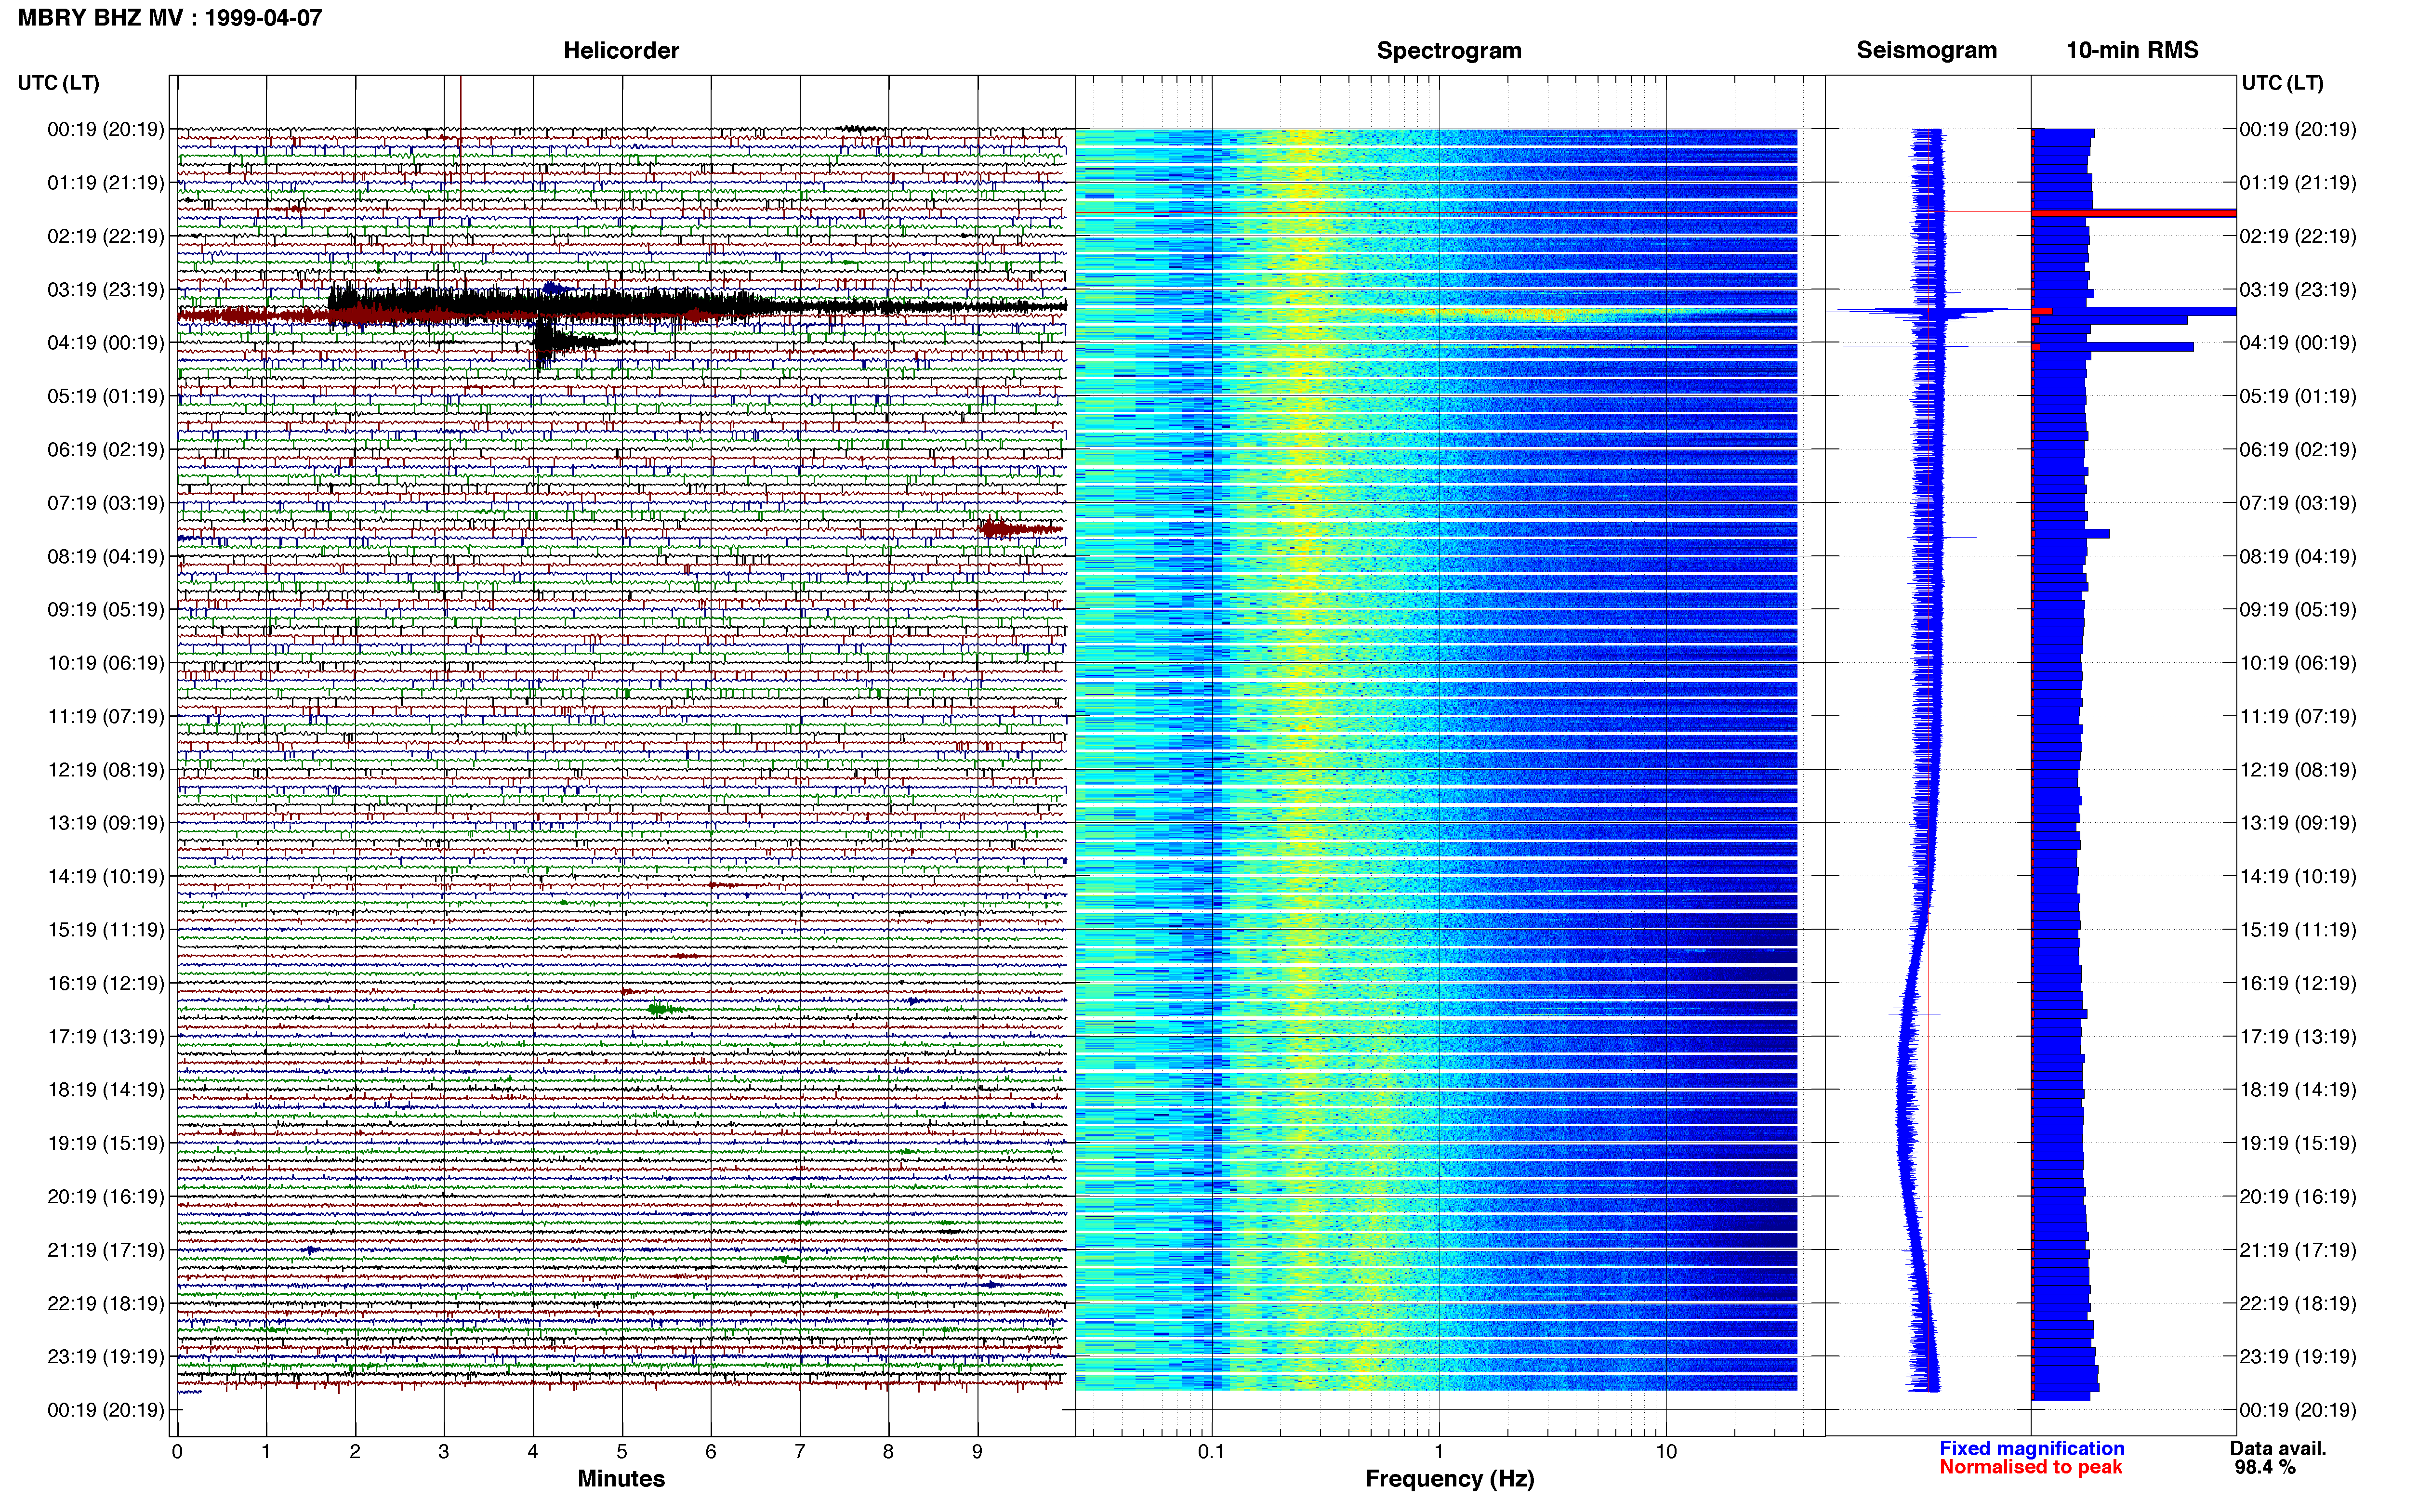
Task: Click the dark red event burst near 07:49
Action: click(1020, 529)
